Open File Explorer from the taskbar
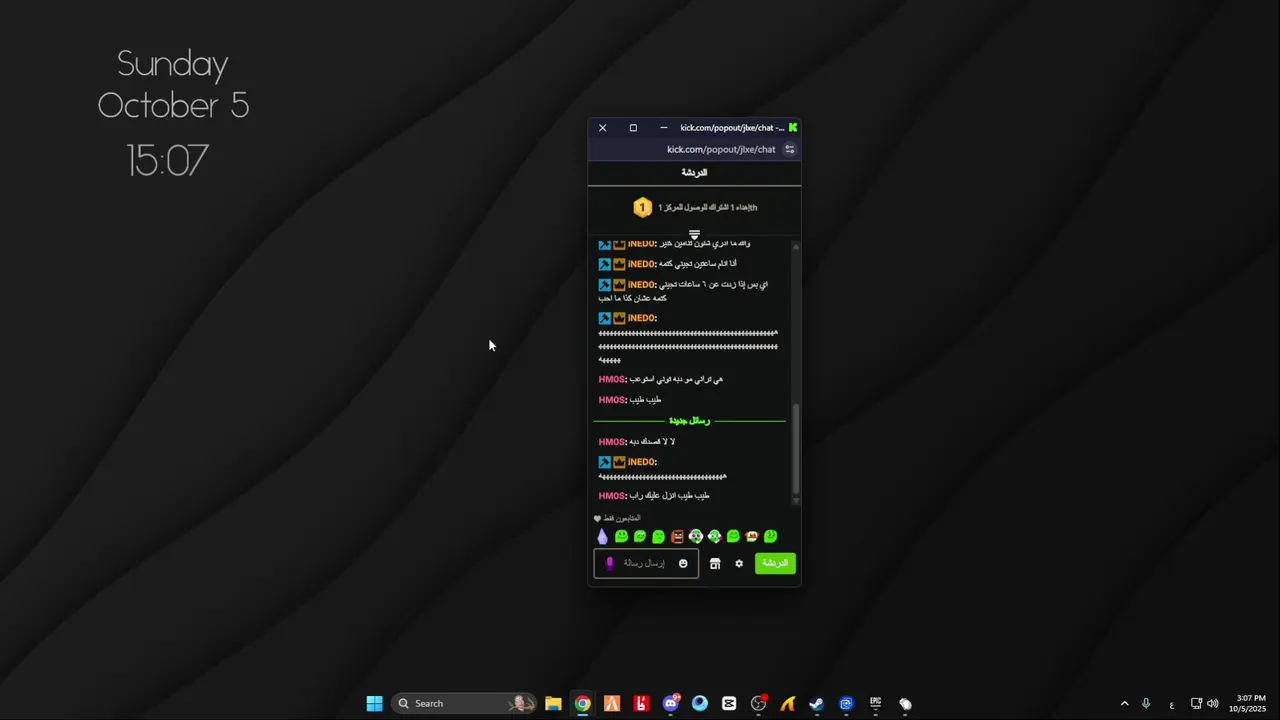Image resolution: width=1280 pixels, height=720 pixels. (553, 703)
